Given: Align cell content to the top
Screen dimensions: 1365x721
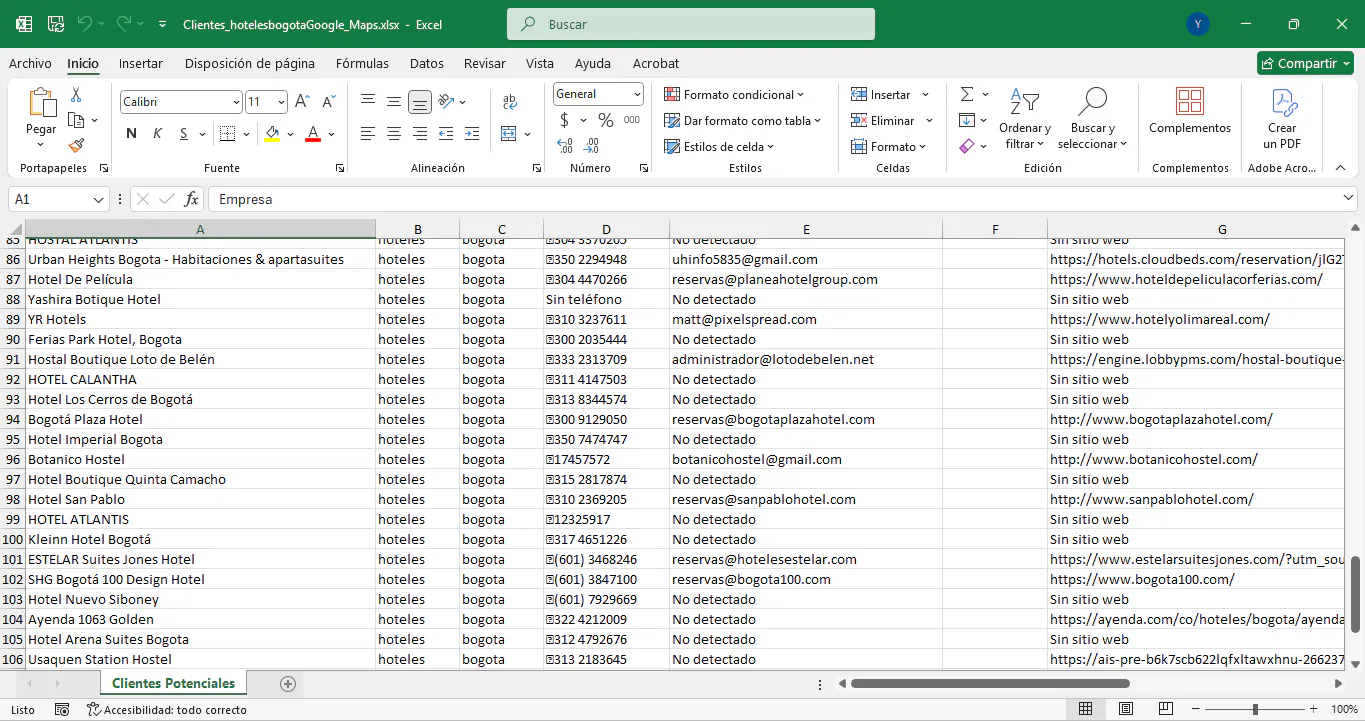Looking at the screenshot, I should pyautogui.click(x=368, y=101).
